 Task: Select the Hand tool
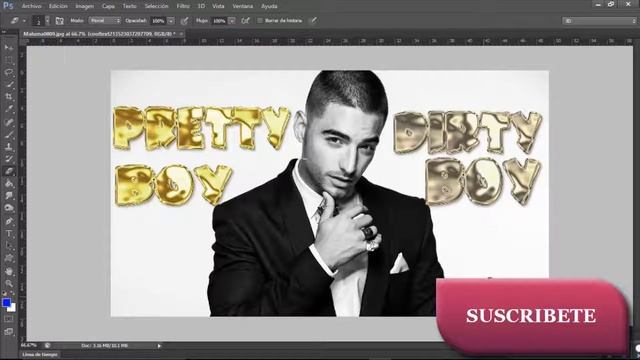click(x=9, y=271)
